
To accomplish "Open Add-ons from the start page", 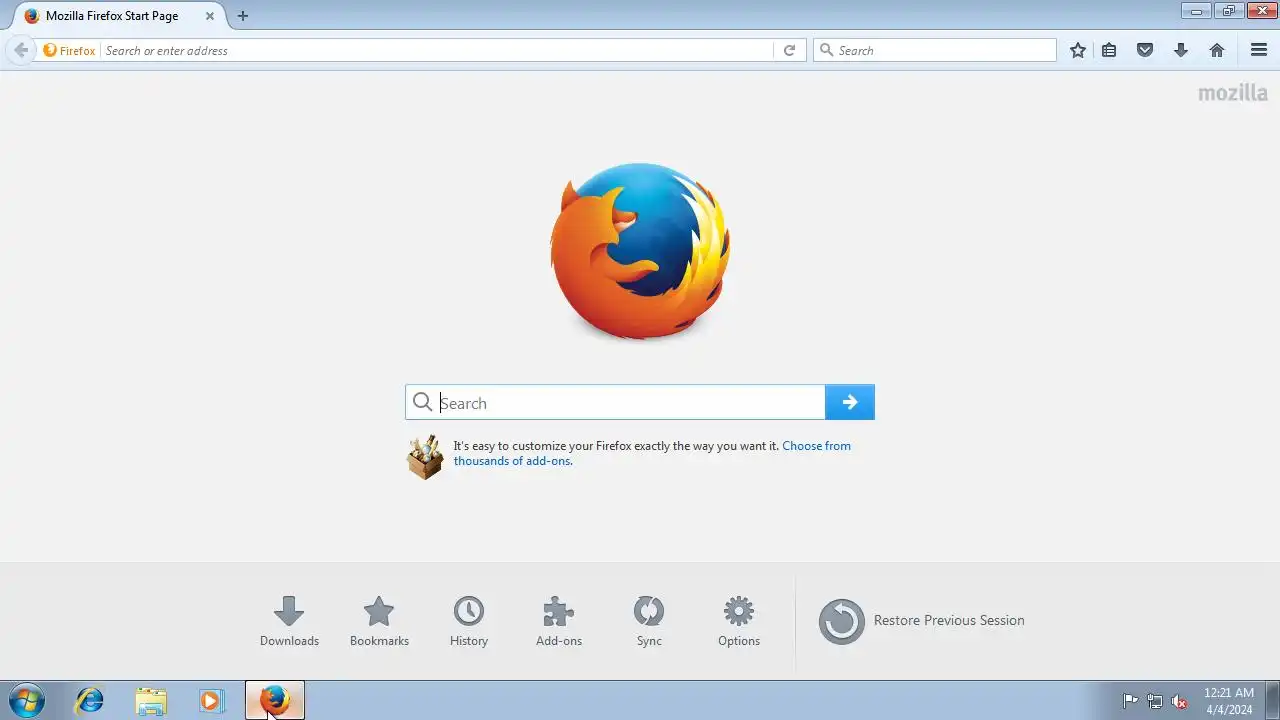I will tap(559, 621).
